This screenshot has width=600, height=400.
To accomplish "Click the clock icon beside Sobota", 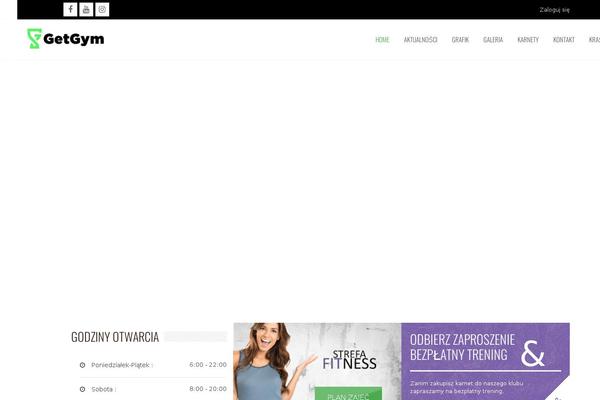I will [82, 389].
